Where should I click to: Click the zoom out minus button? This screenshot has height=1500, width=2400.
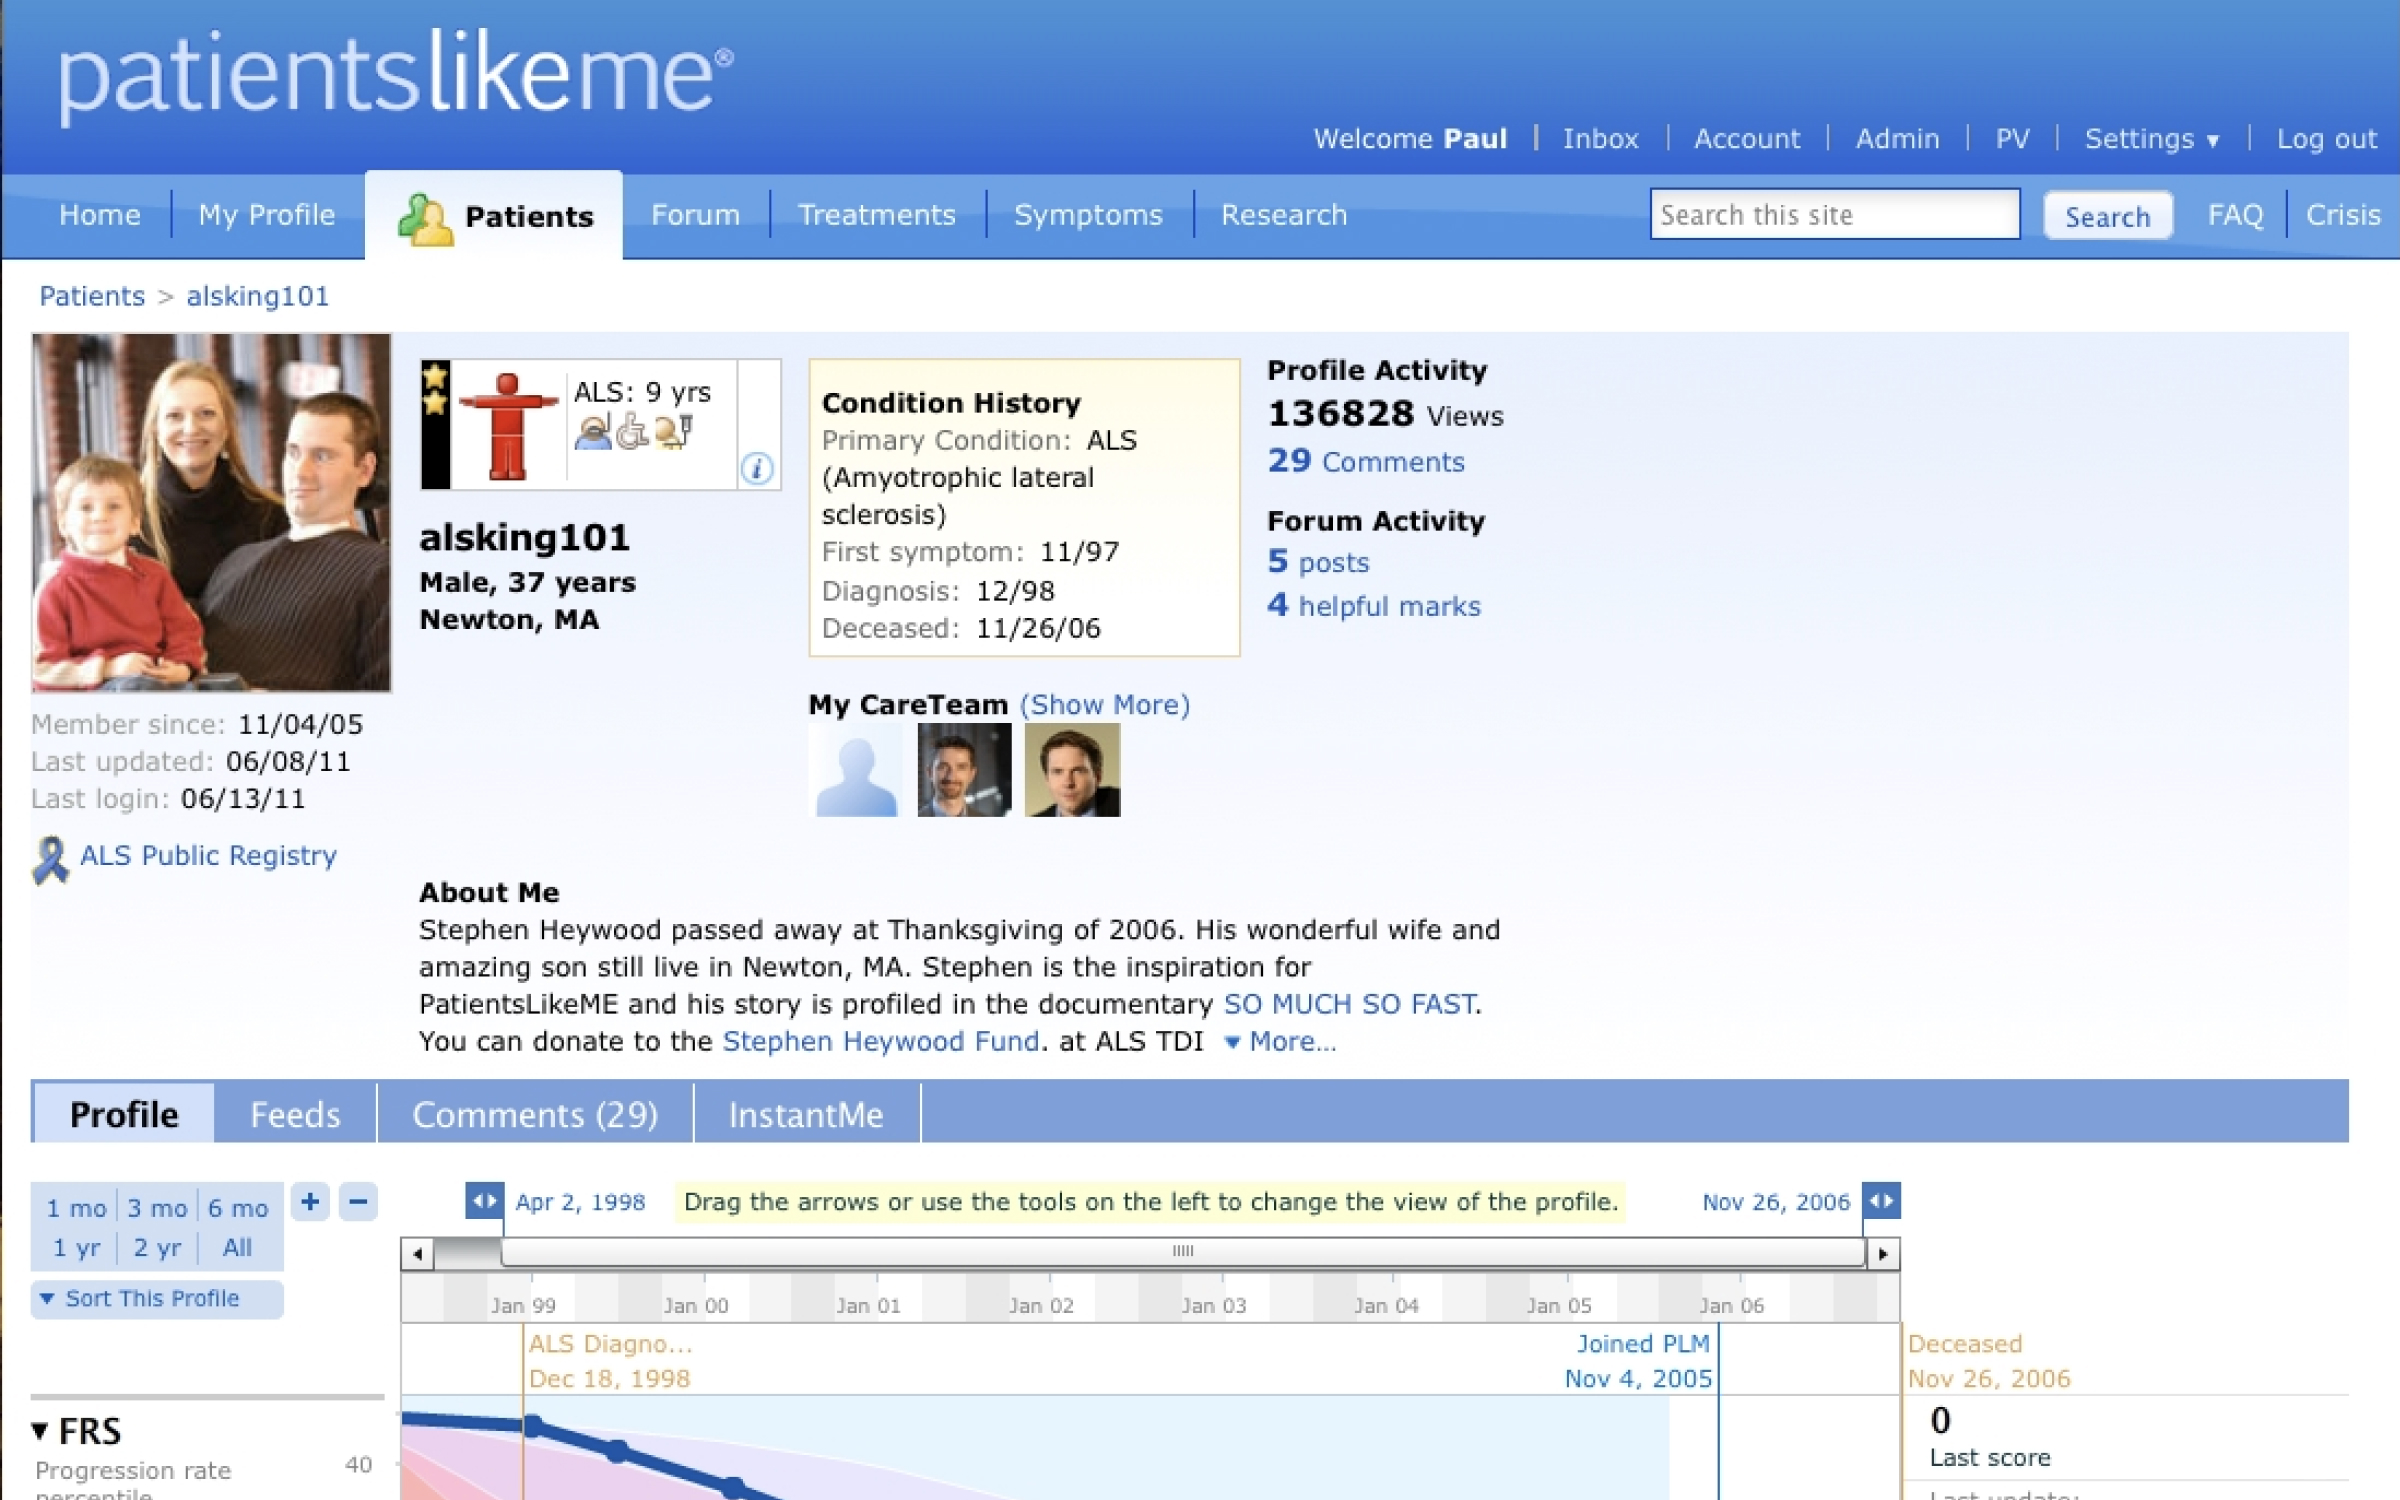358,1202
